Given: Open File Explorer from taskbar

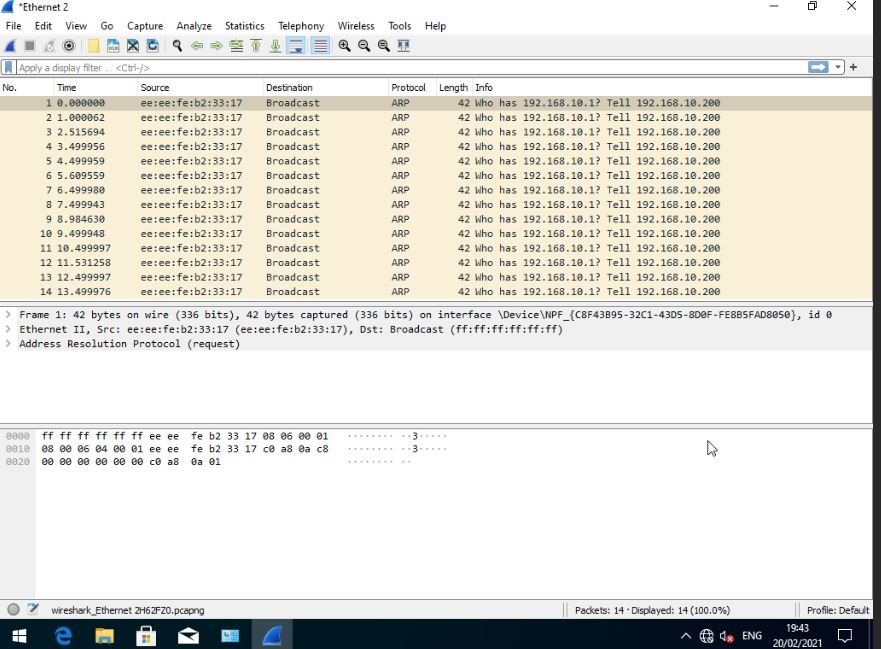Looking at the screenshot, I should (x=105, y=636).
